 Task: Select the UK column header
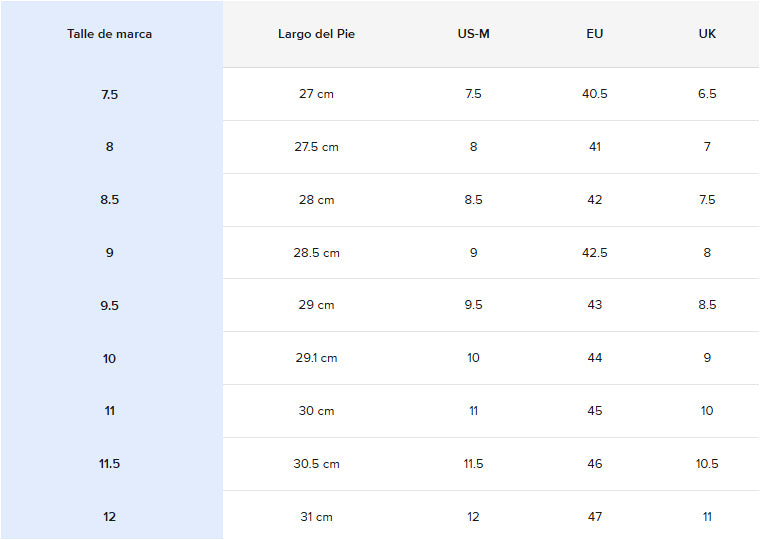point(707,34)
